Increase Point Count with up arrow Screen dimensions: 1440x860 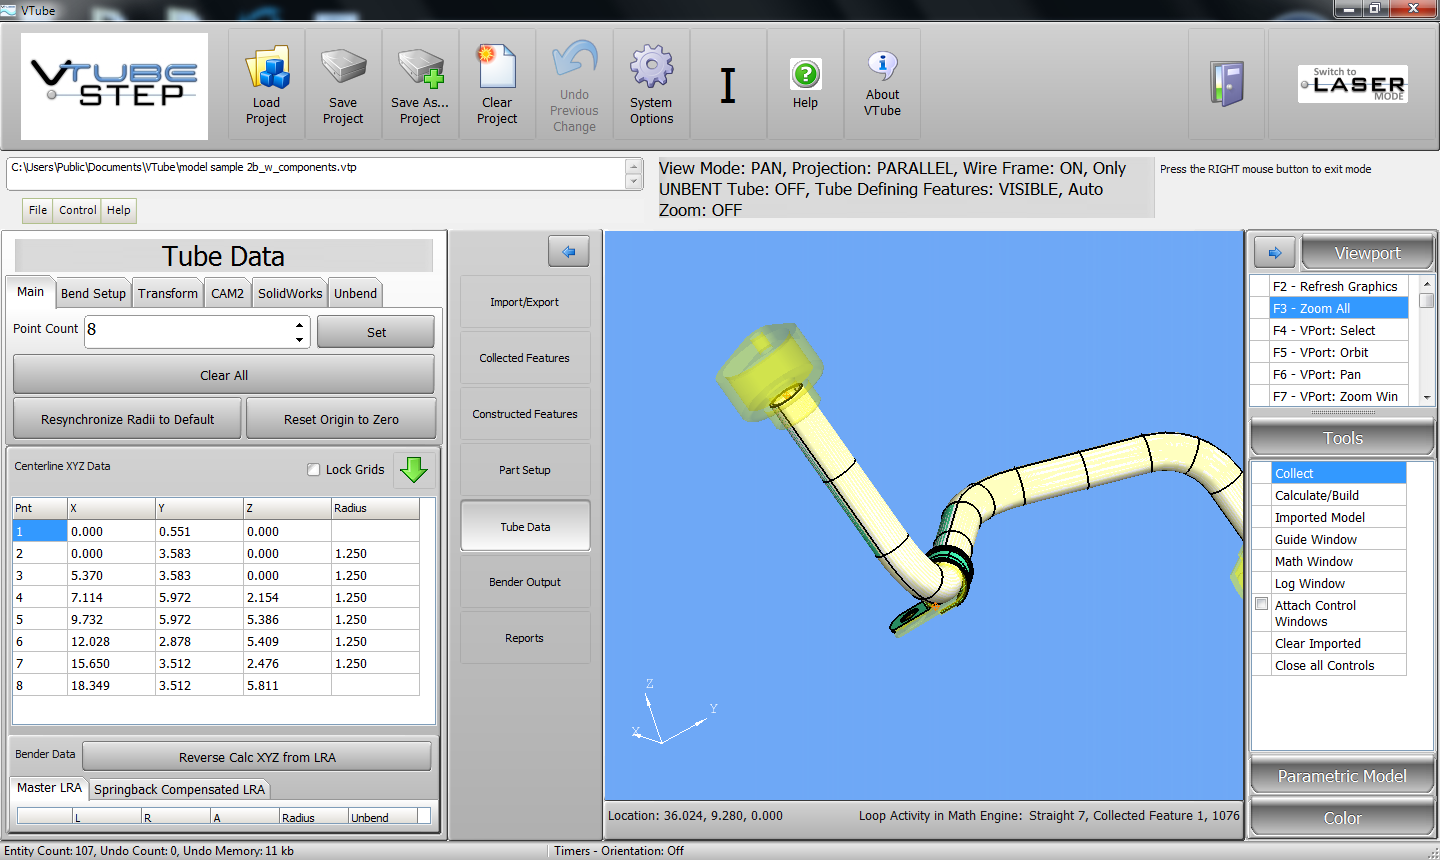(x=299, y=324)
